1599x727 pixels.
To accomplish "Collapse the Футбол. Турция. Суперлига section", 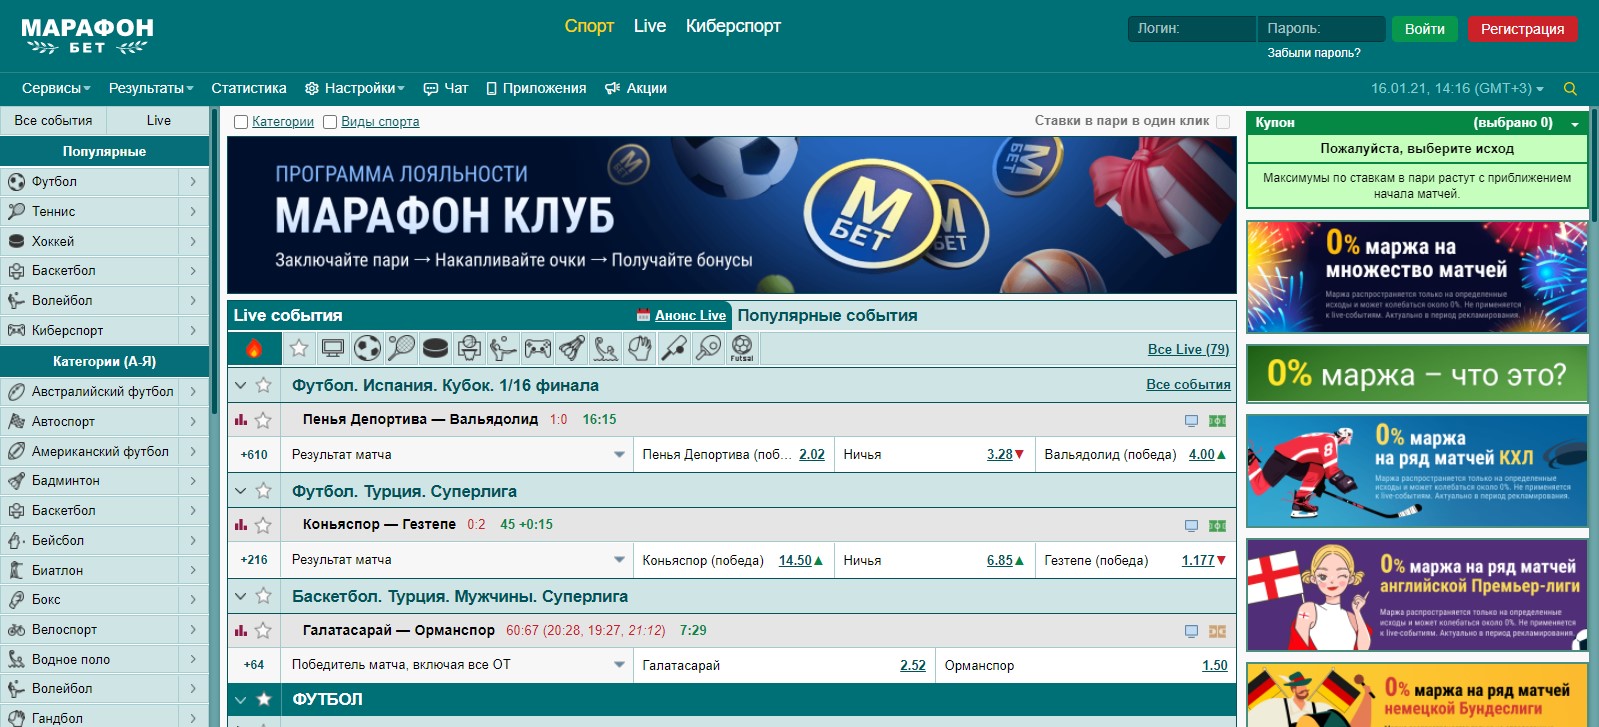I will 240,491.
